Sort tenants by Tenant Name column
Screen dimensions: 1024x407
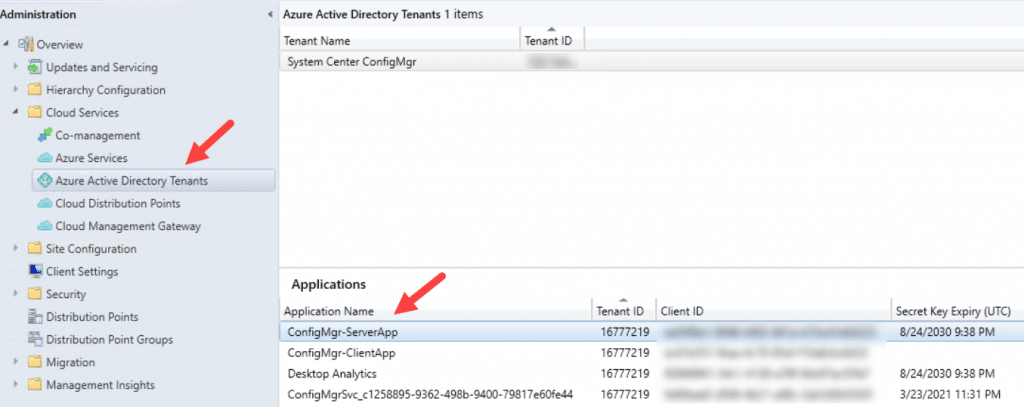click(400, 41)
